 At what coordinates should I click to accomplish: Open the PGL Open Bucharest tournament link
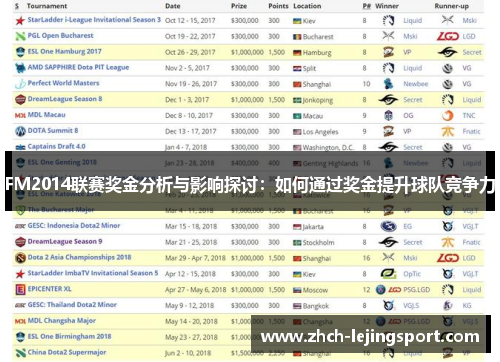tap(60, 35)
